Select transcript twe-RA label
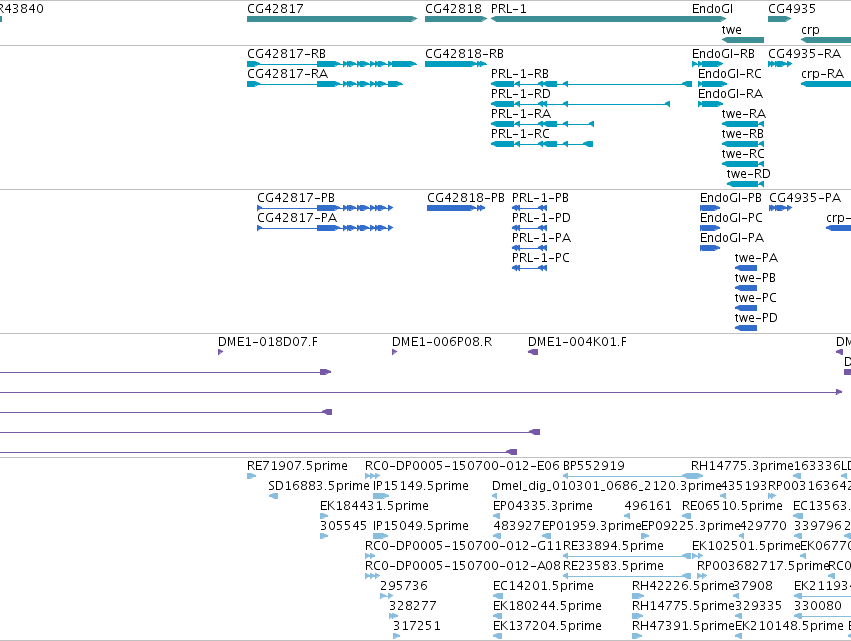The height and width of the screenshot is (641, 851). pos(744,114)
